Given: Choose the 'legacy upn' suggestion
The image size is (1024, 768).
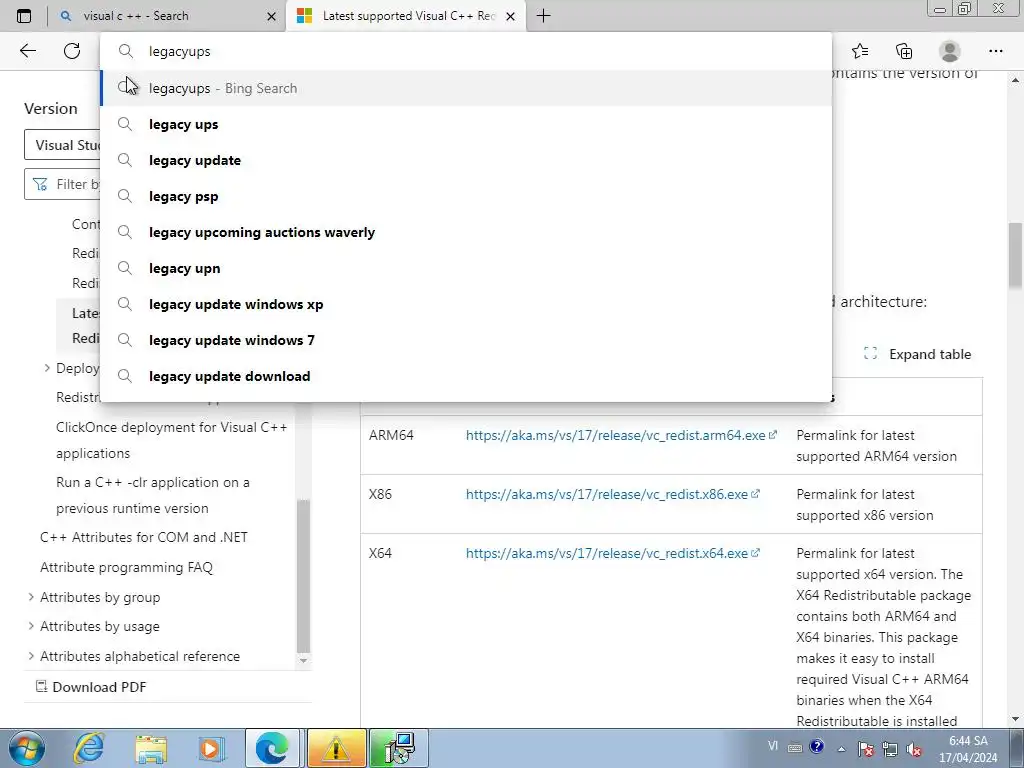Looking at the screenshot, I should click(466, 268).
